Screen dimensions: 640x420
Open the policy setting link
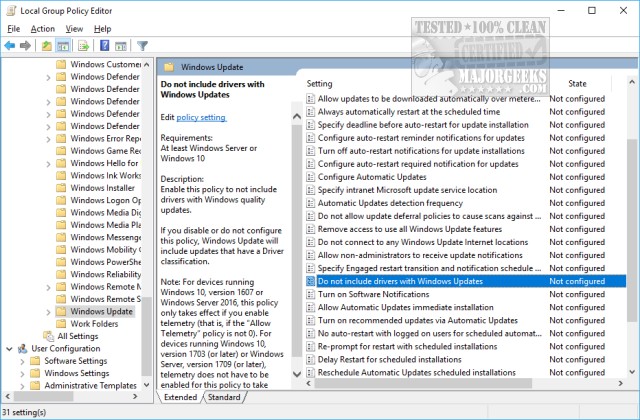(x=201, y=118)
